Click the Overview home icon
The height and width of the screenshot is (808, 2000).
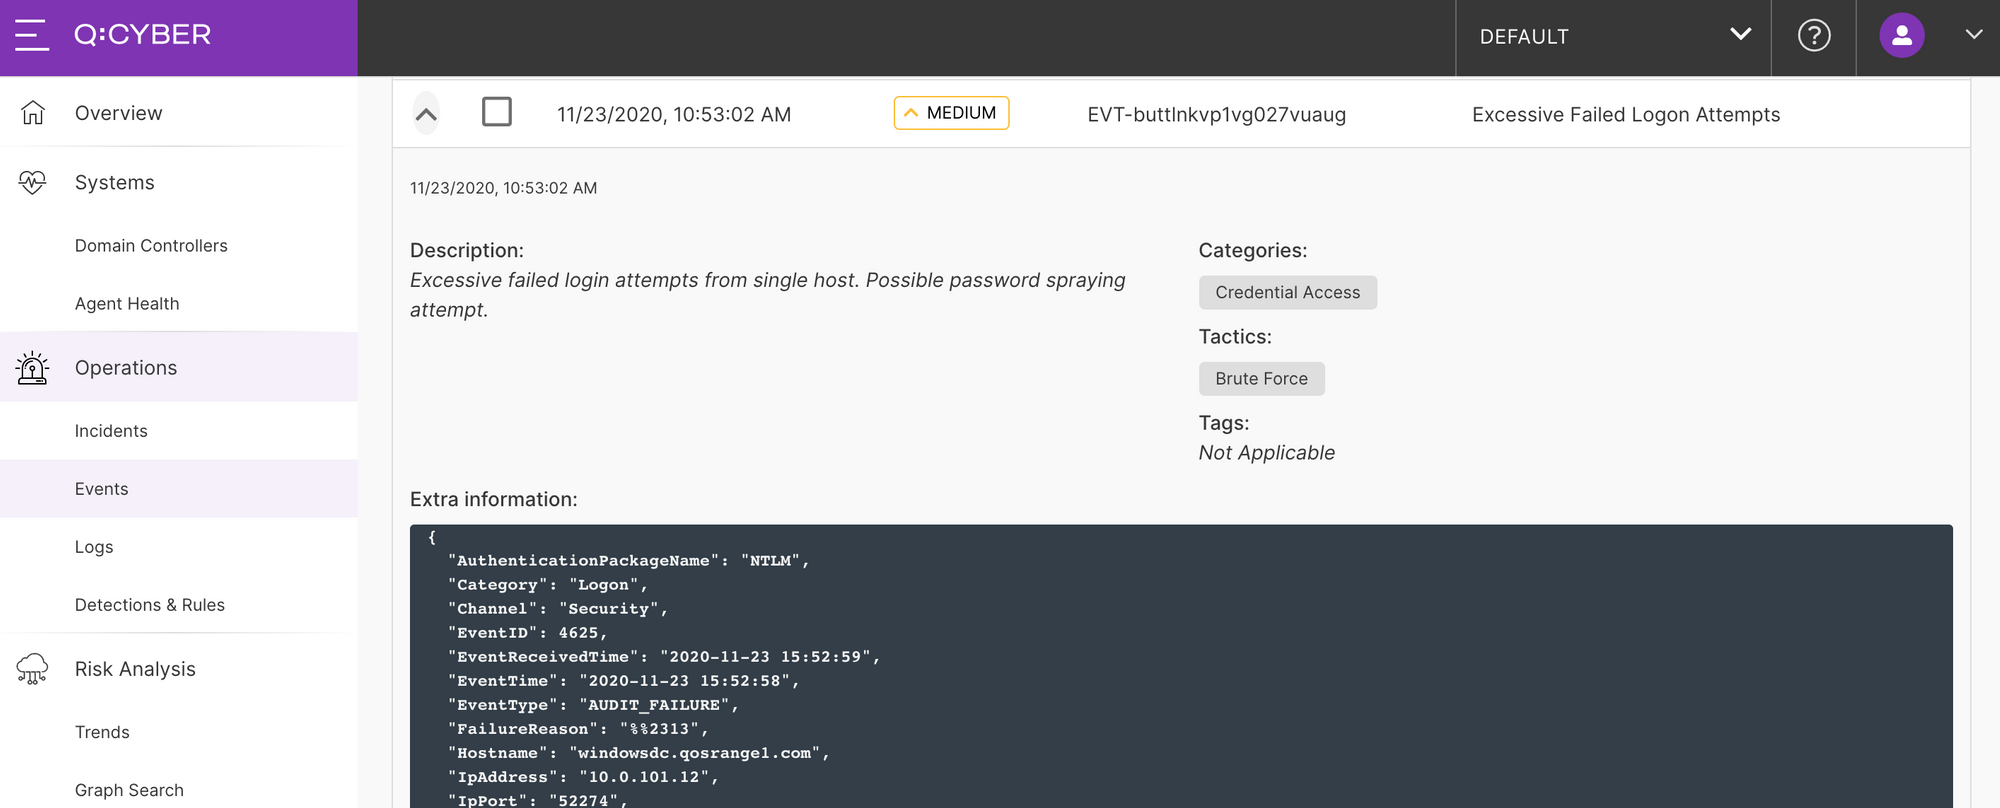[33, 113]
